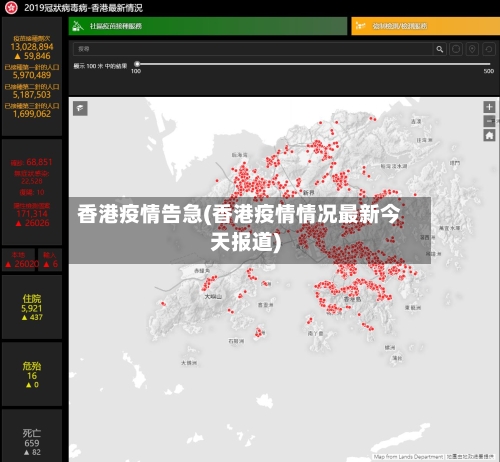Click into the location search input field
This screenshot has height=462, width=500.
click(x=253, y=49)
